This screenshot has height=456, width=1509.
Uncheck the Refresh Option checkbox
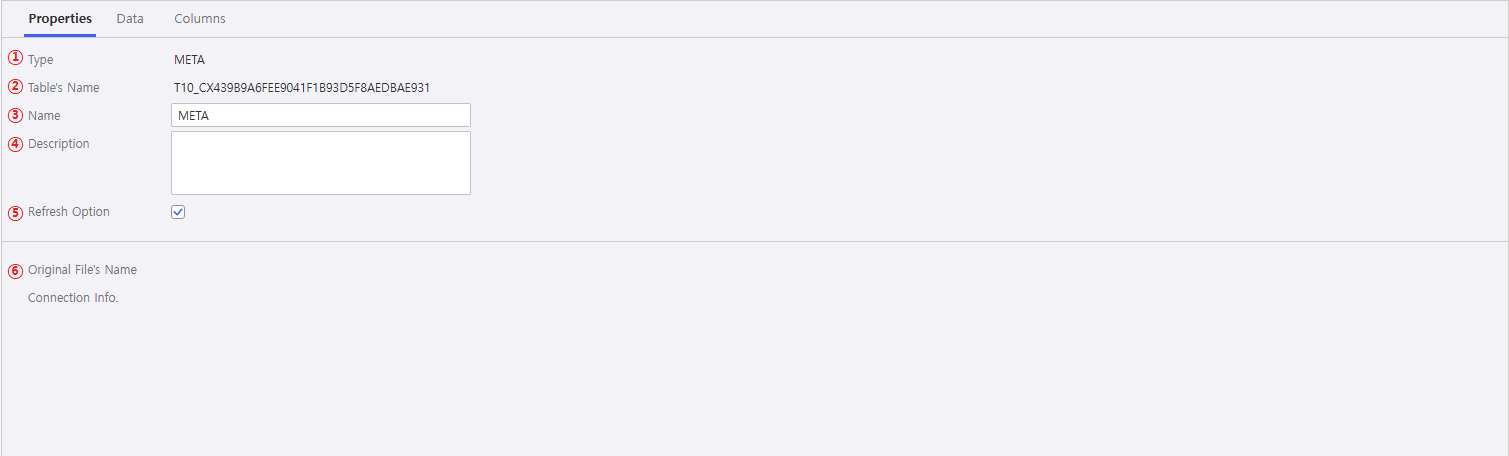click(x=178, y=212)
